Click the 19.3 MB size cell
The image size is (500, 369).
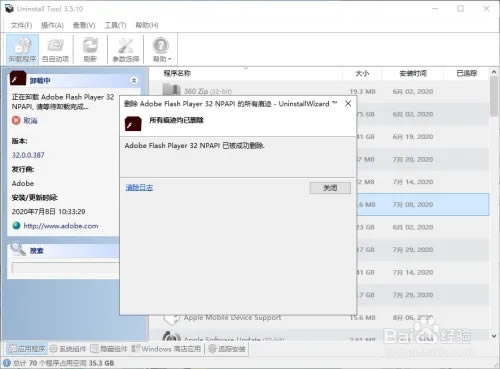point(362,91)
